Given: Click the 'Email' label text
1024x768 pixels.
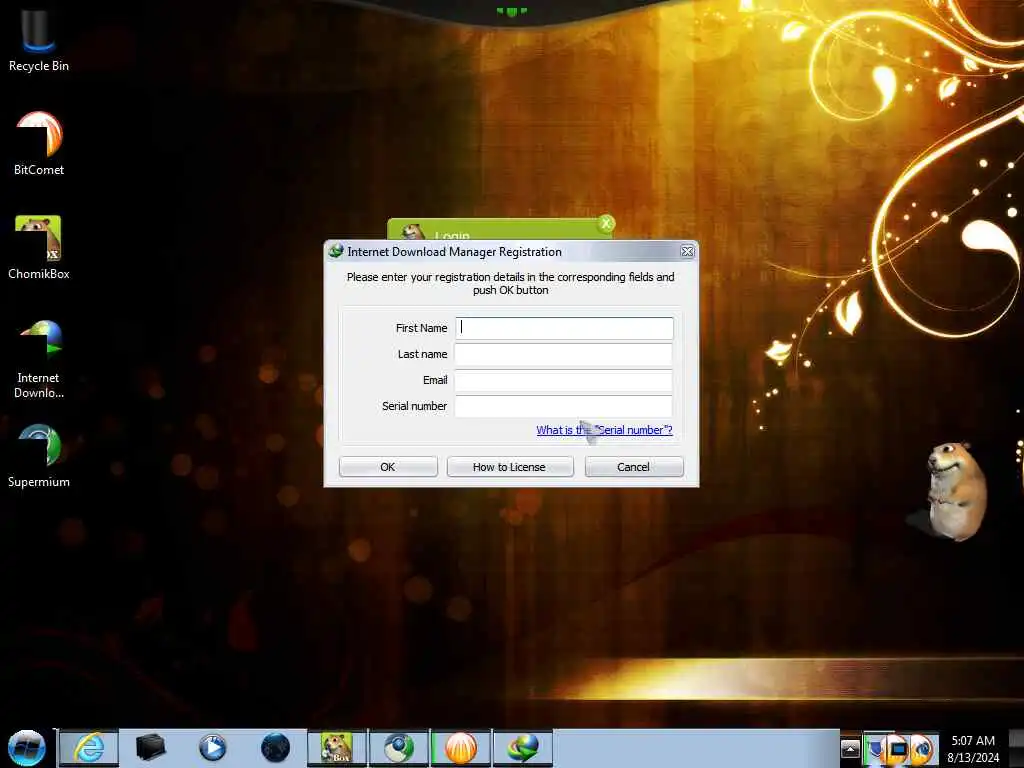Looking at the screenshot, I should pyautogui.click(x=435, y=380).
